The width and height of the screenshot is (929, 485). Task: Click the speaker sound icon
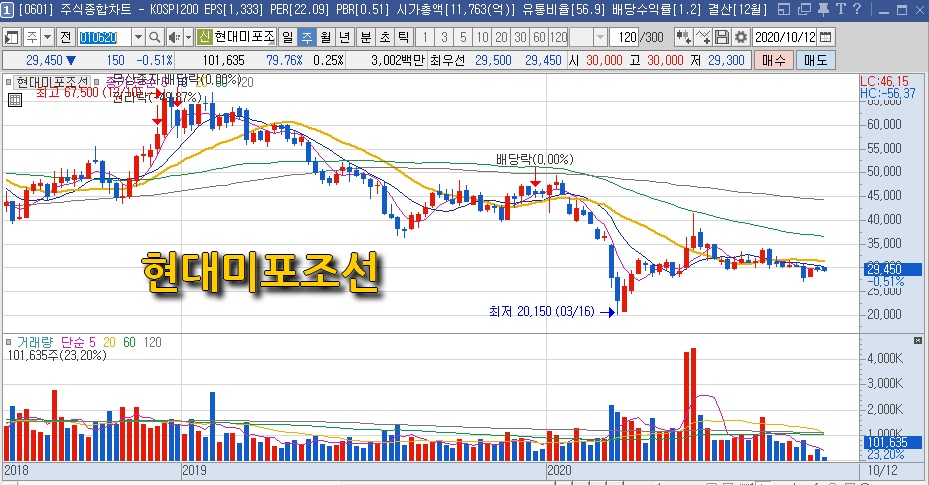click(x=174, y=37)
